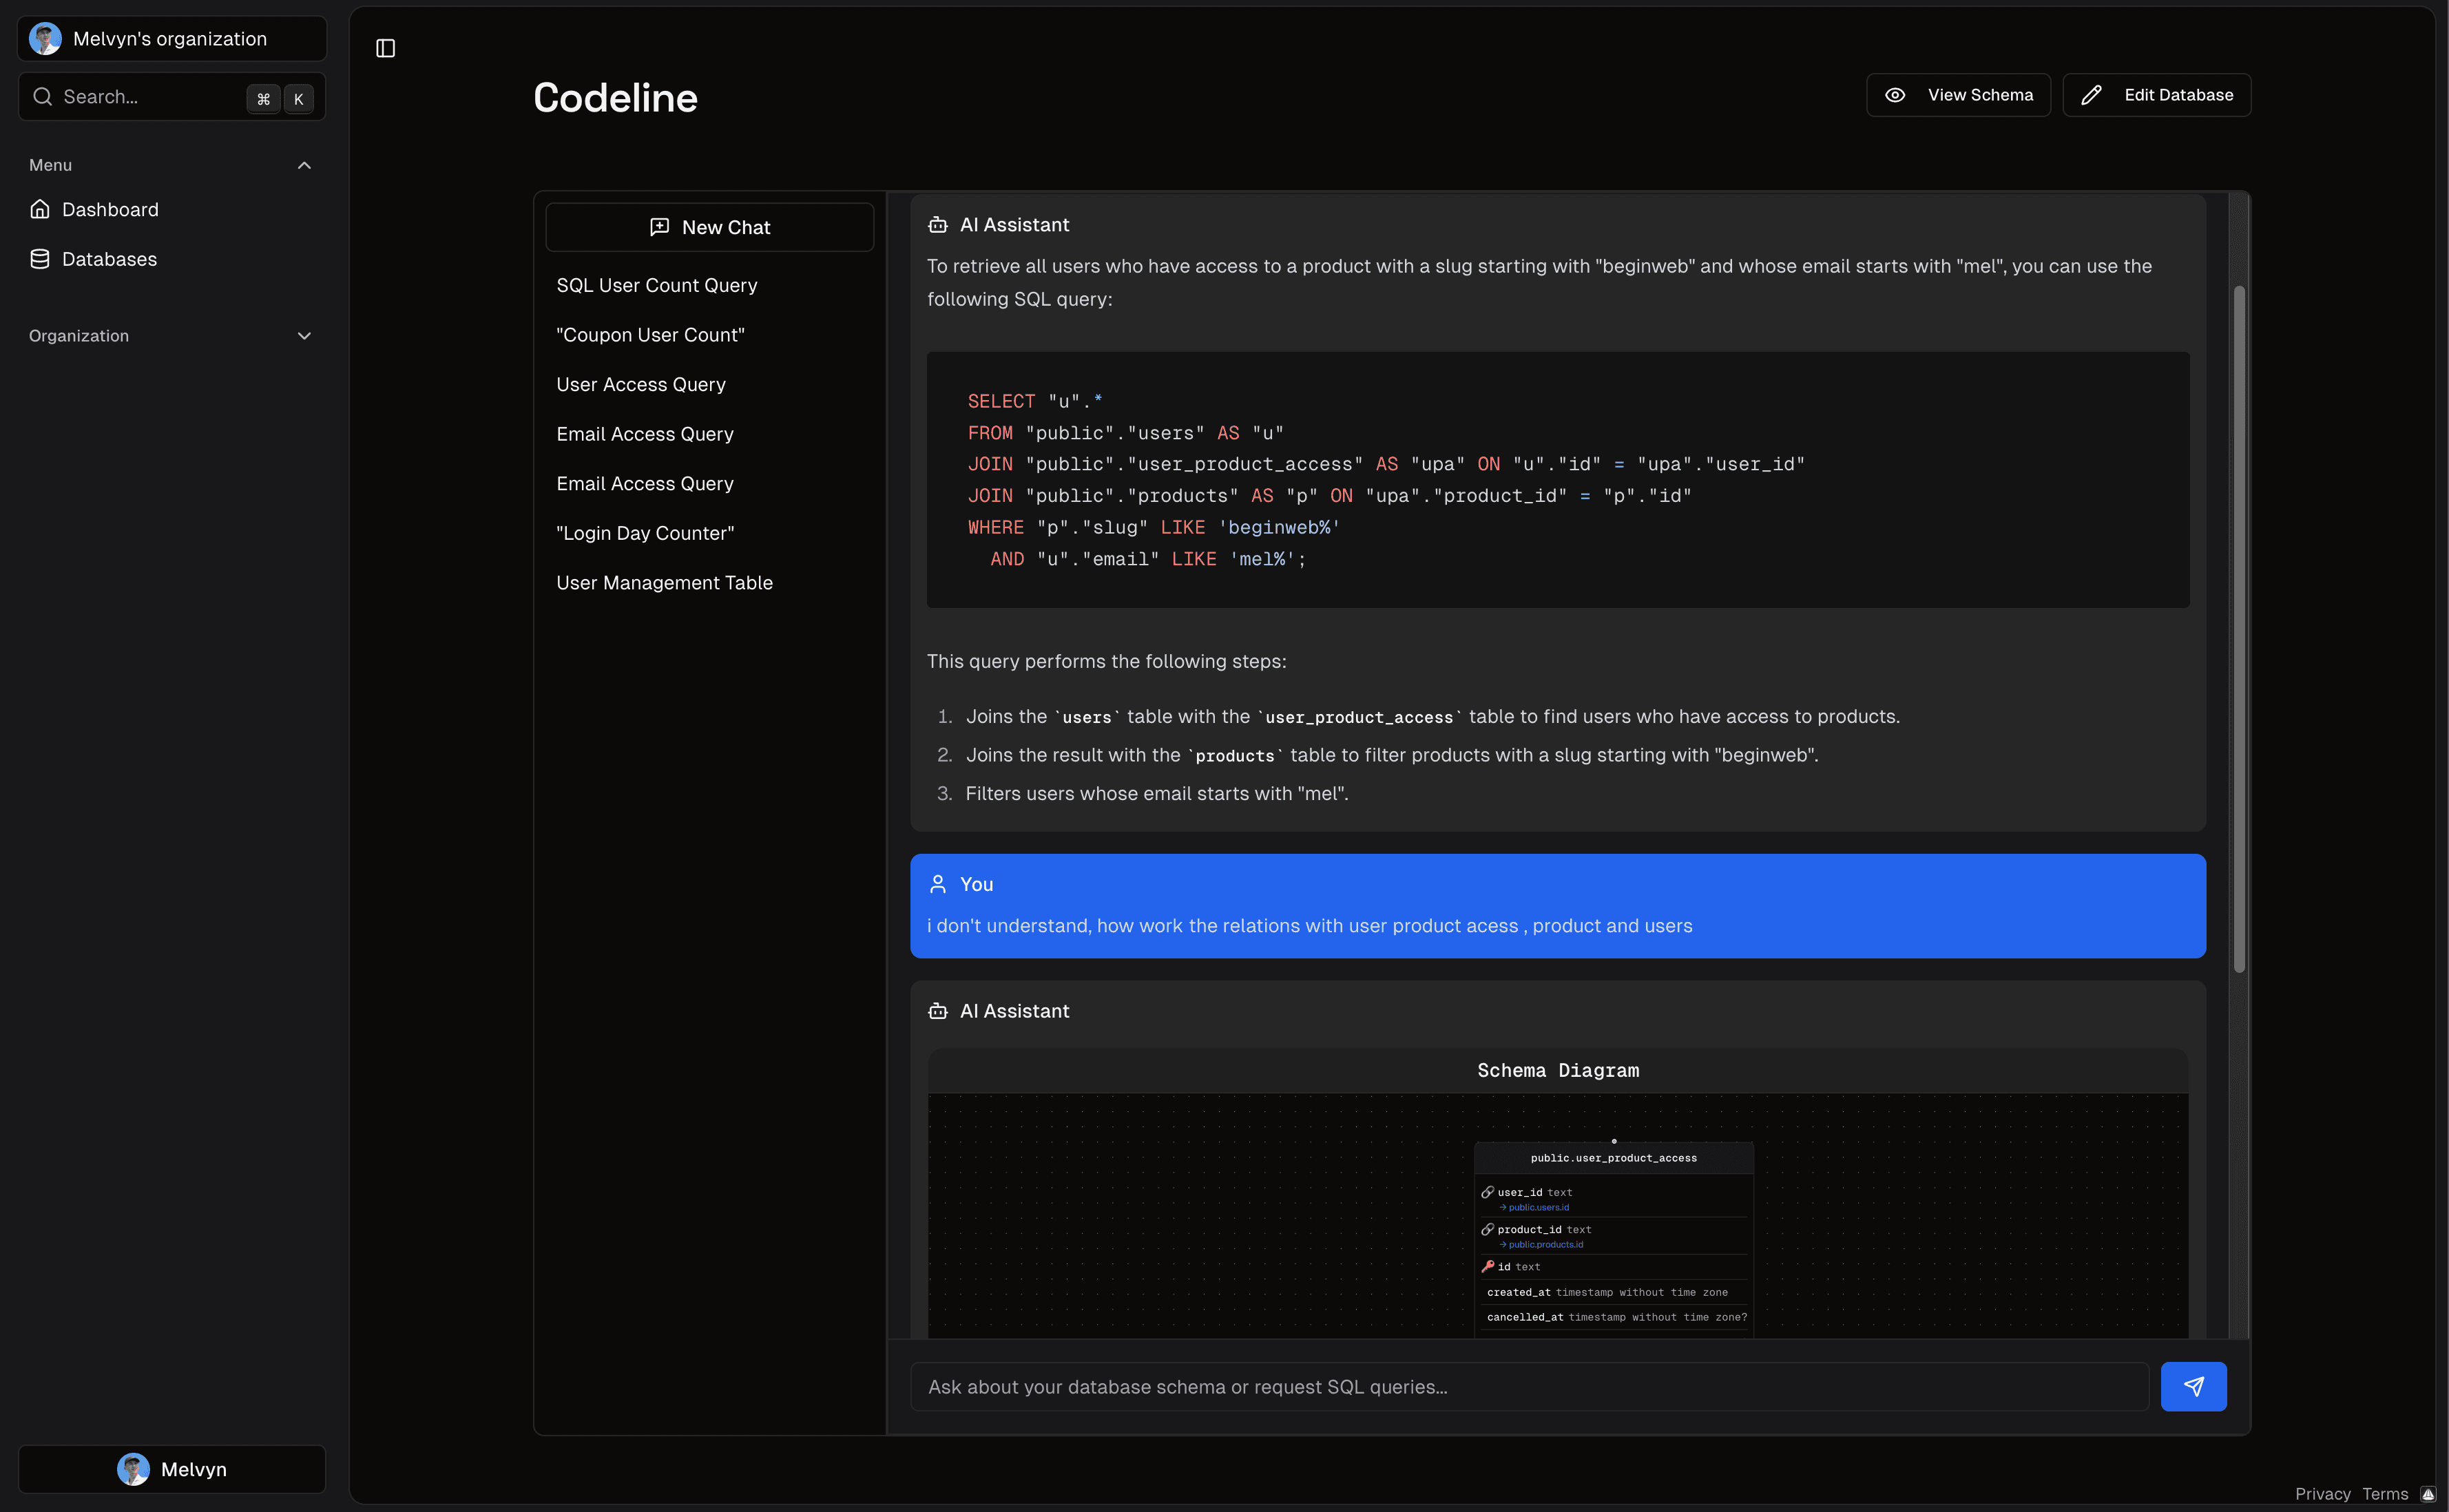Screen dimensions: 2449x1512
Task: Click Melvyn's avatar at the sidebar bottom
Action: point(135,1469)
